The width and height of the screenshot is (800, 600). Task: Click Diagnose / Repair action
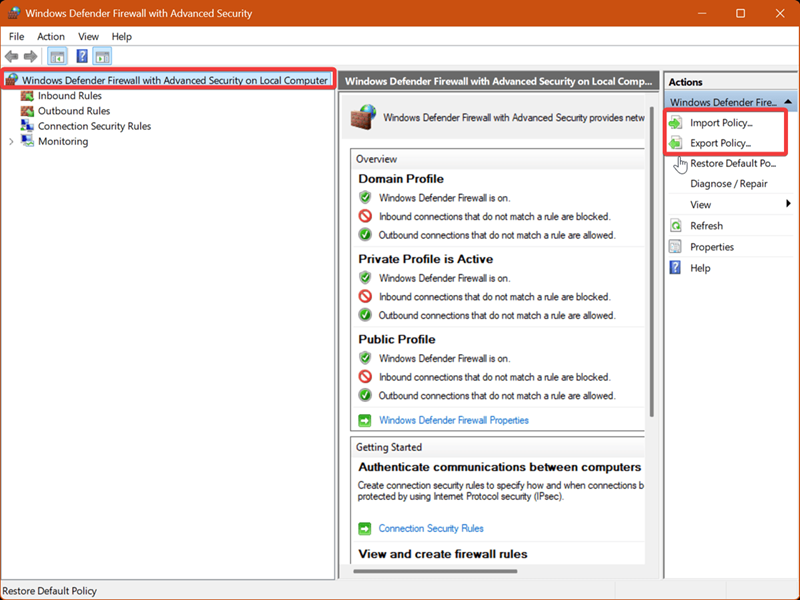[729, 184]
